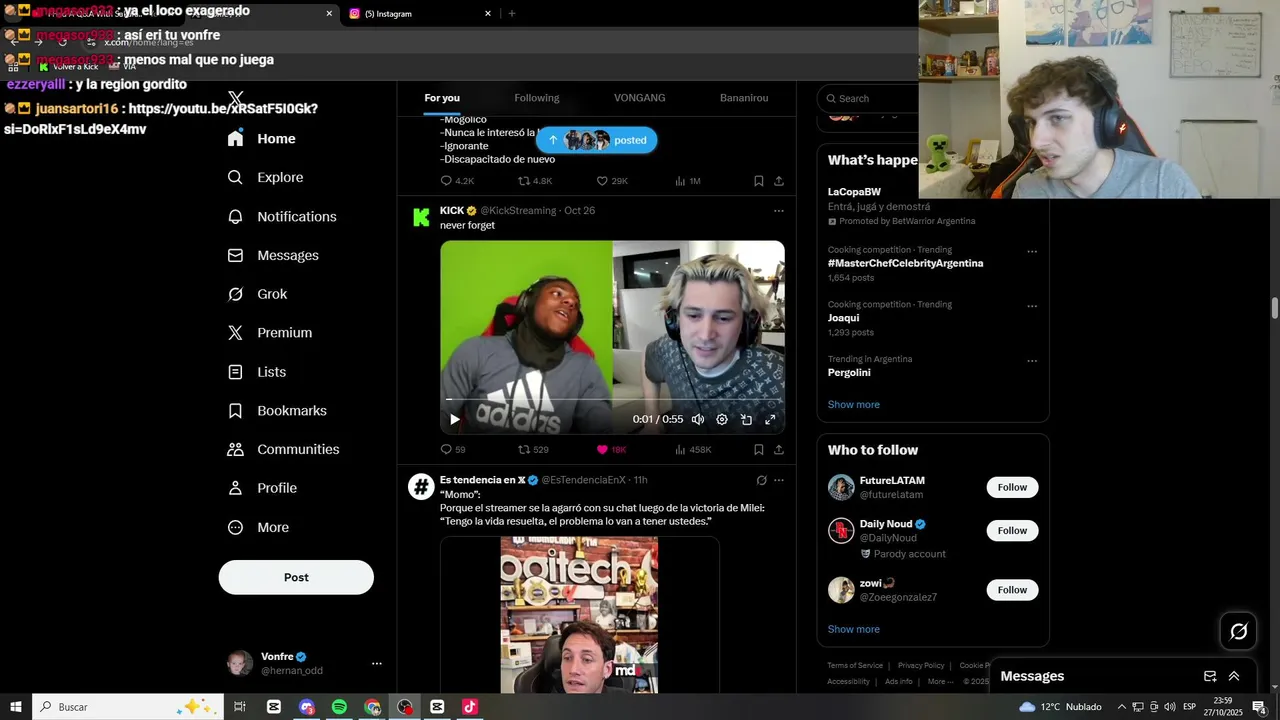Follow Daily Noud
This screenshot has height=720, width=1280.
(1012, 531)
